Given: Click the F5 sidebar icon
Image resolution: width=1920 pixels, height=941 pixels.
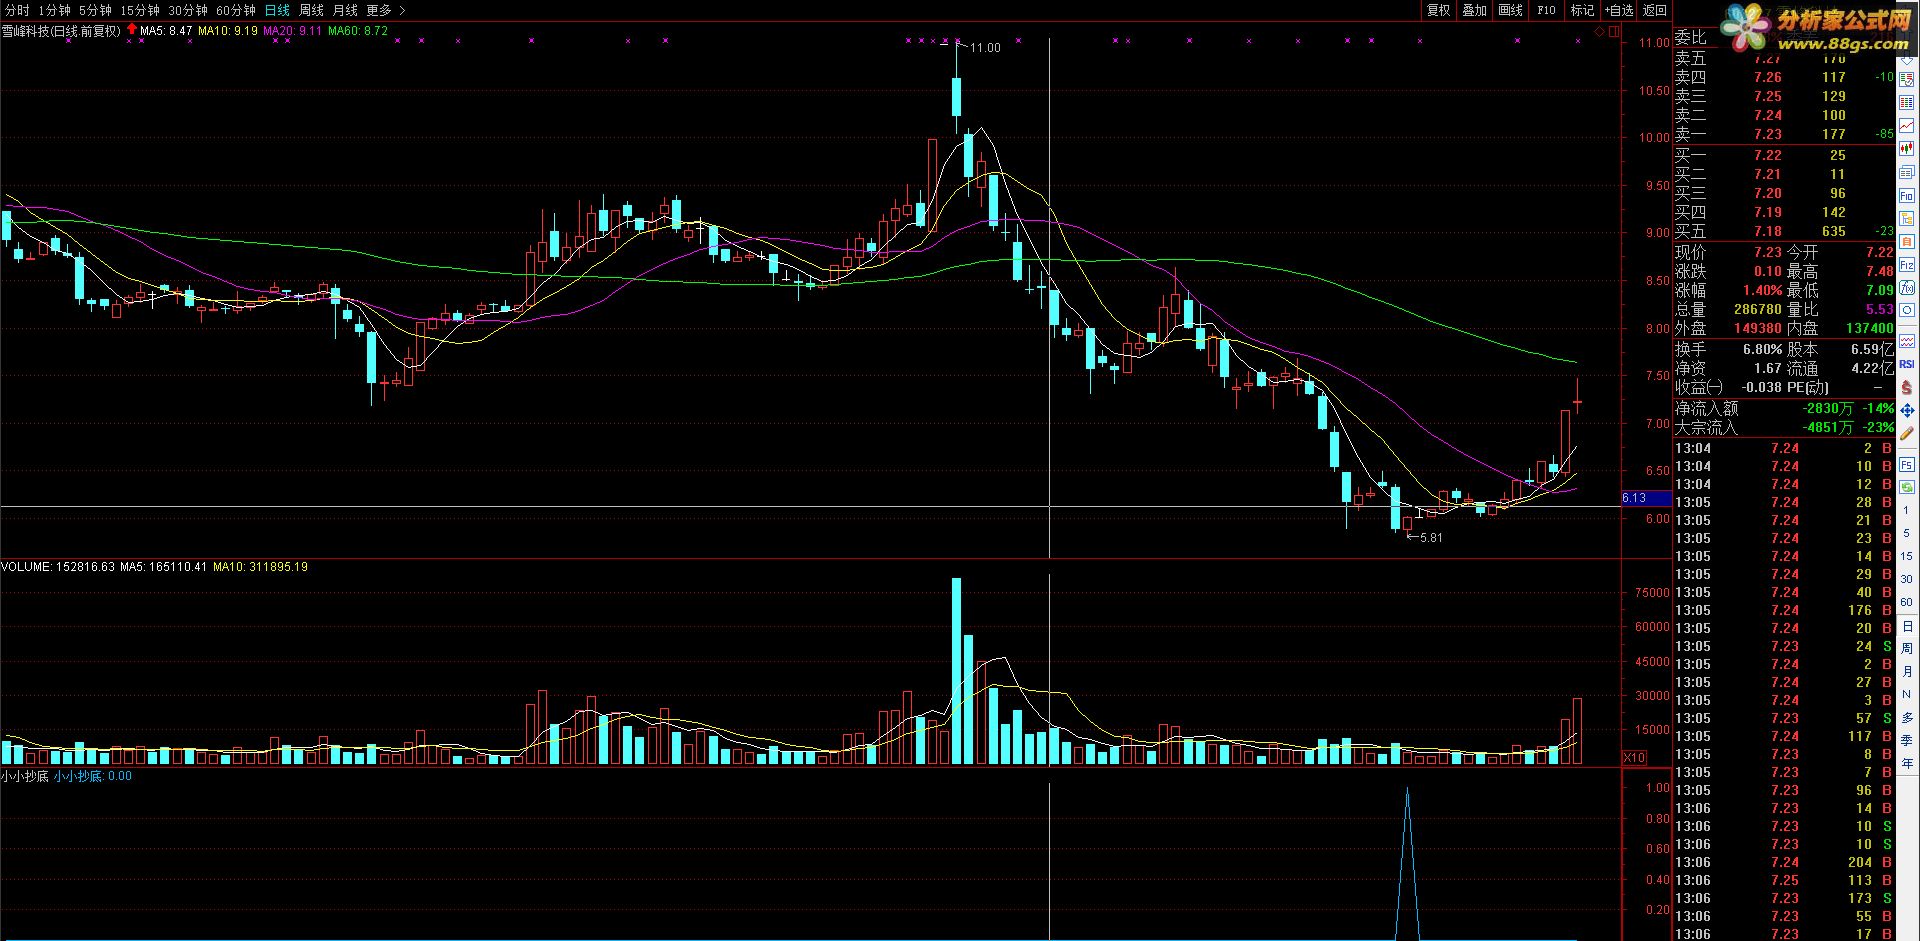Looking at the screenshot, I should click(1907, 466).
